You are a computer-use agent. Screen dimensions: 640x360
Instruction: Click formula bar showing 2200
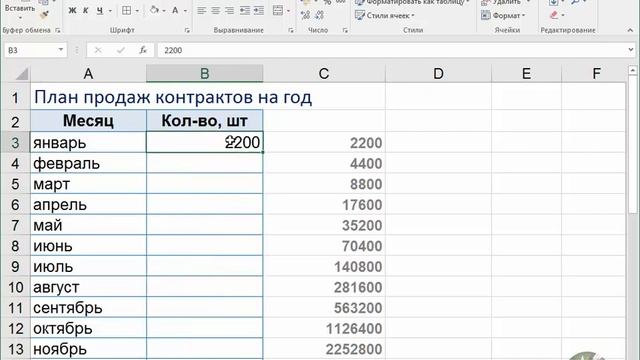point(392,50)
